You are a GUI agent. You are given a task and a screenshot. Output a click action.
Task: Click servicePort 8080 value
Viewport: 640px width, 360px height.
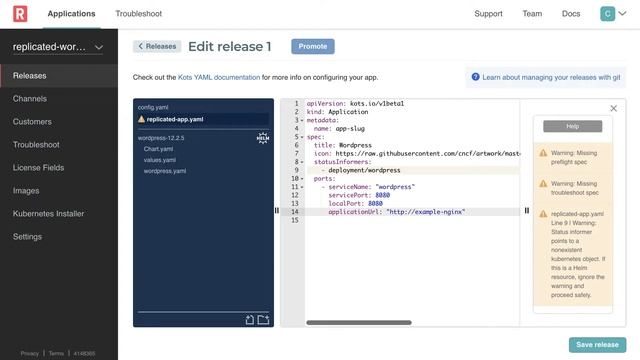point(382,195)
